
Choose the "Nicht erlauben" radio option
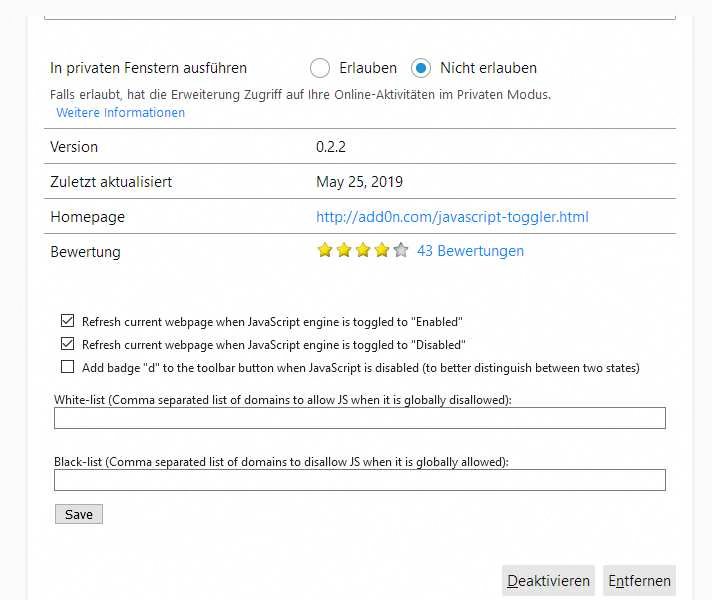click(421, 68)
